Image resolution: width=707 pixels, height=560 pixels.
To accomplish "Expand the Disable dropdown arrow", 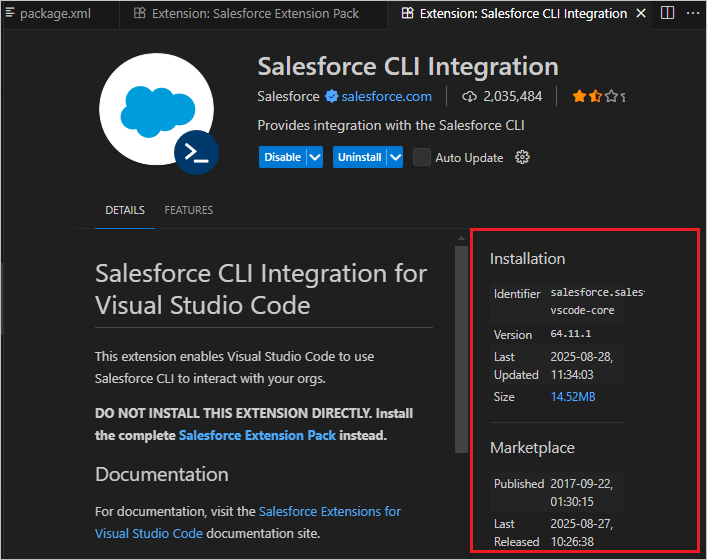I will (315, 157).
